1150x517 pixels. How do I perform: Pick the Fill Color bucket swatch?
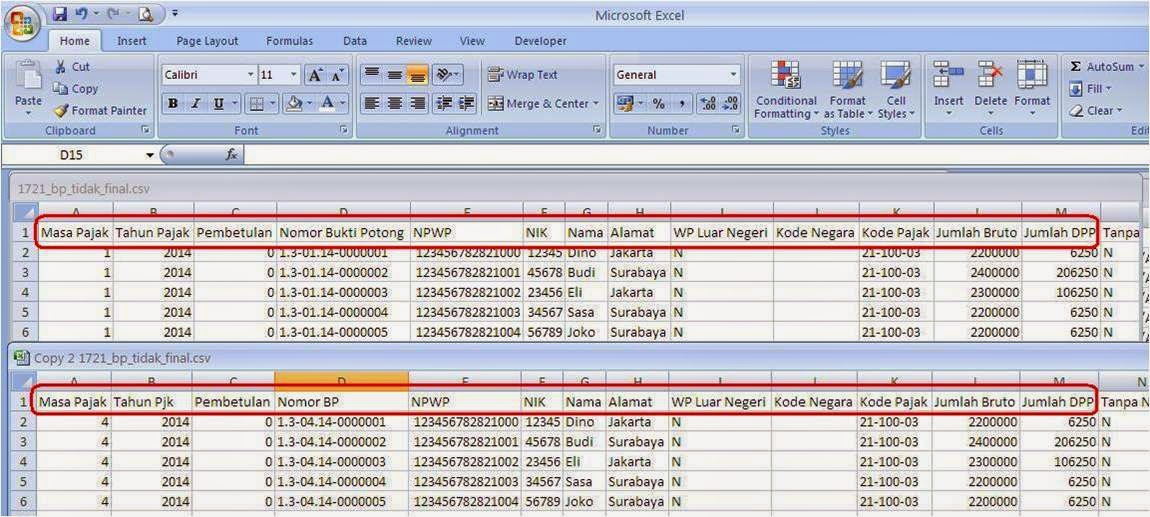pyautogui.click(x=293, y=104)
